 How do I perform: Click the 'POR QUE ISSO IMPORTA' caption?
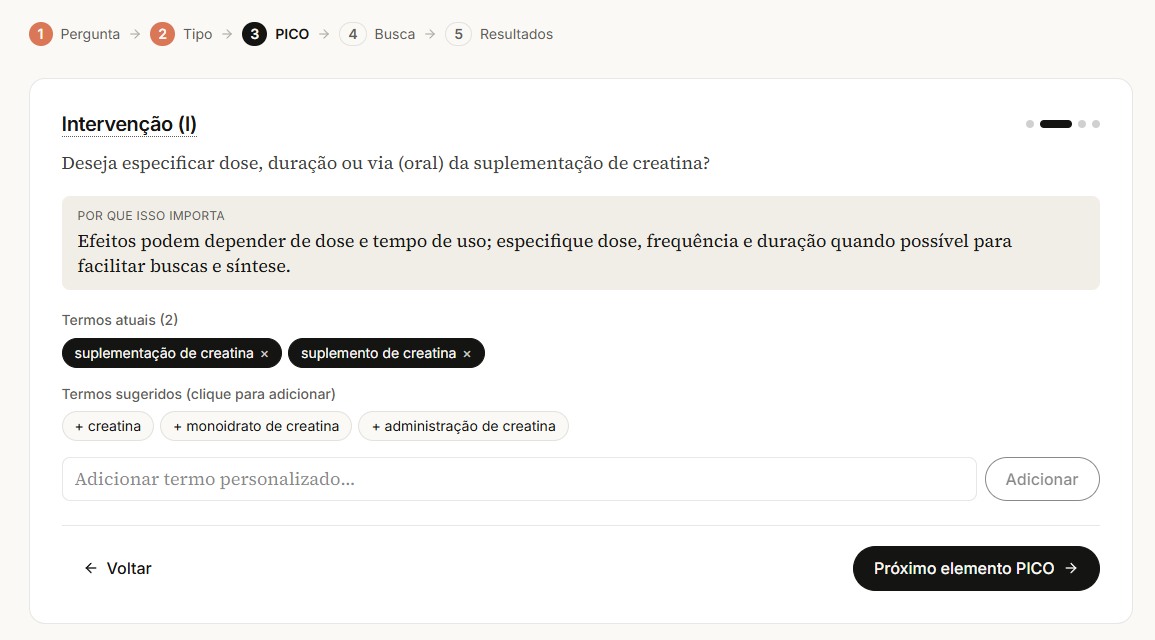(x=151, y=216)
